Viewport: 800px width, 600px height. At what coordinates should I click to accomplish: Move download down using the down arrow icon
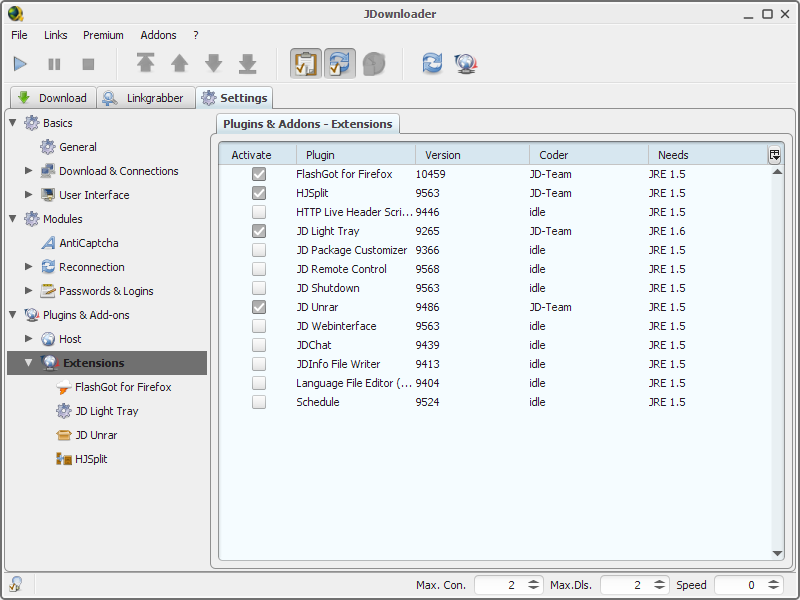click(x=213, y=63)
